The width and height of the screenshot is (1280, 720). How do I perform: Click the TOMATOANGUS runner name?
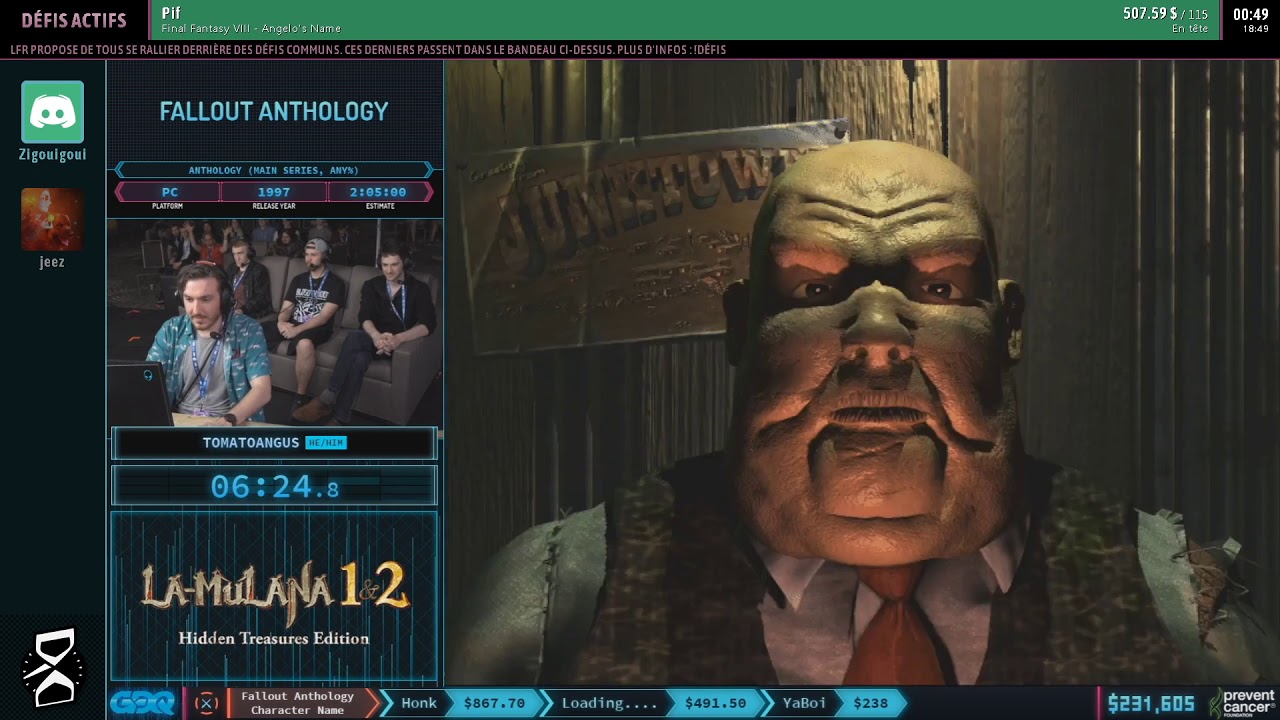251,442
